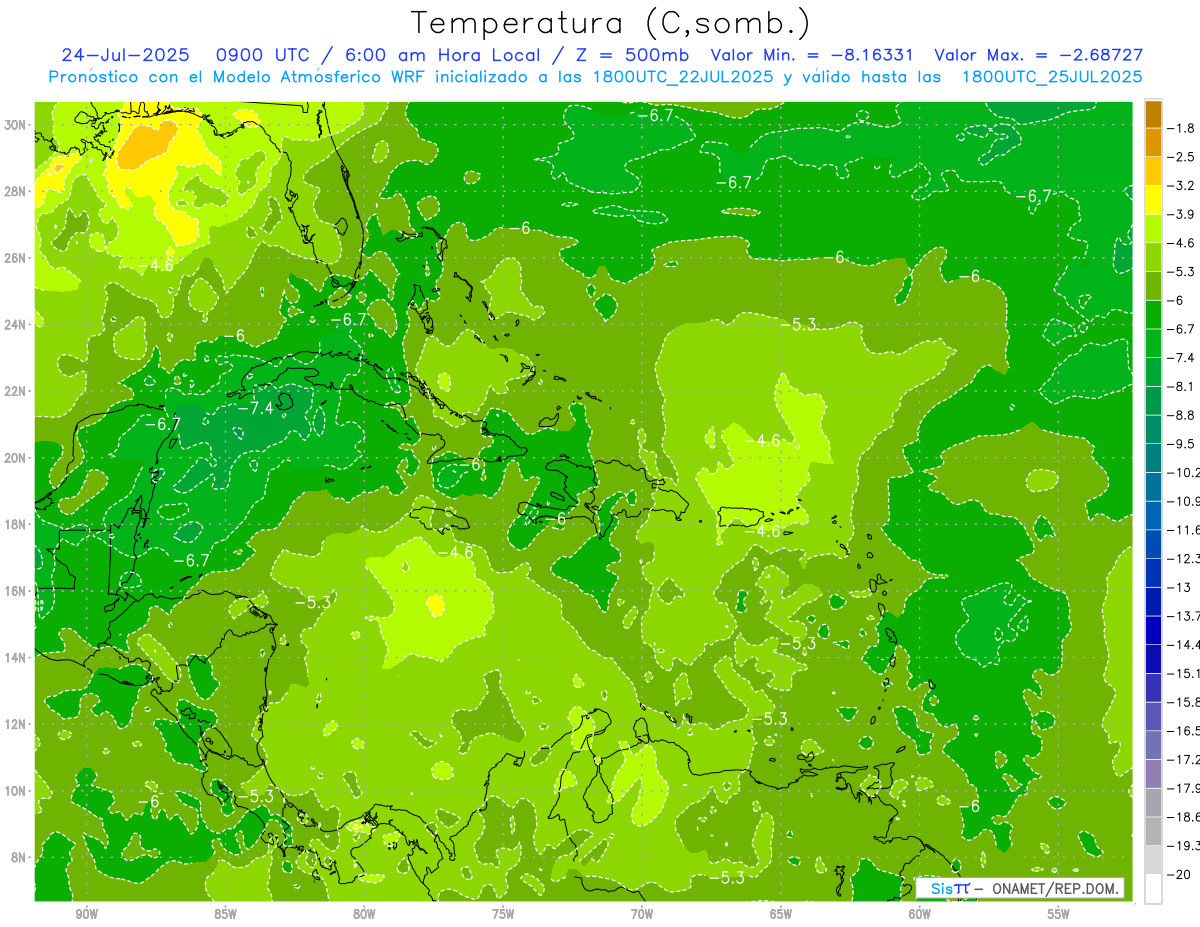Screen dimensions: 1200x927
Task: Click the -15.8 value on the color scale
Action: [1184, 701]
